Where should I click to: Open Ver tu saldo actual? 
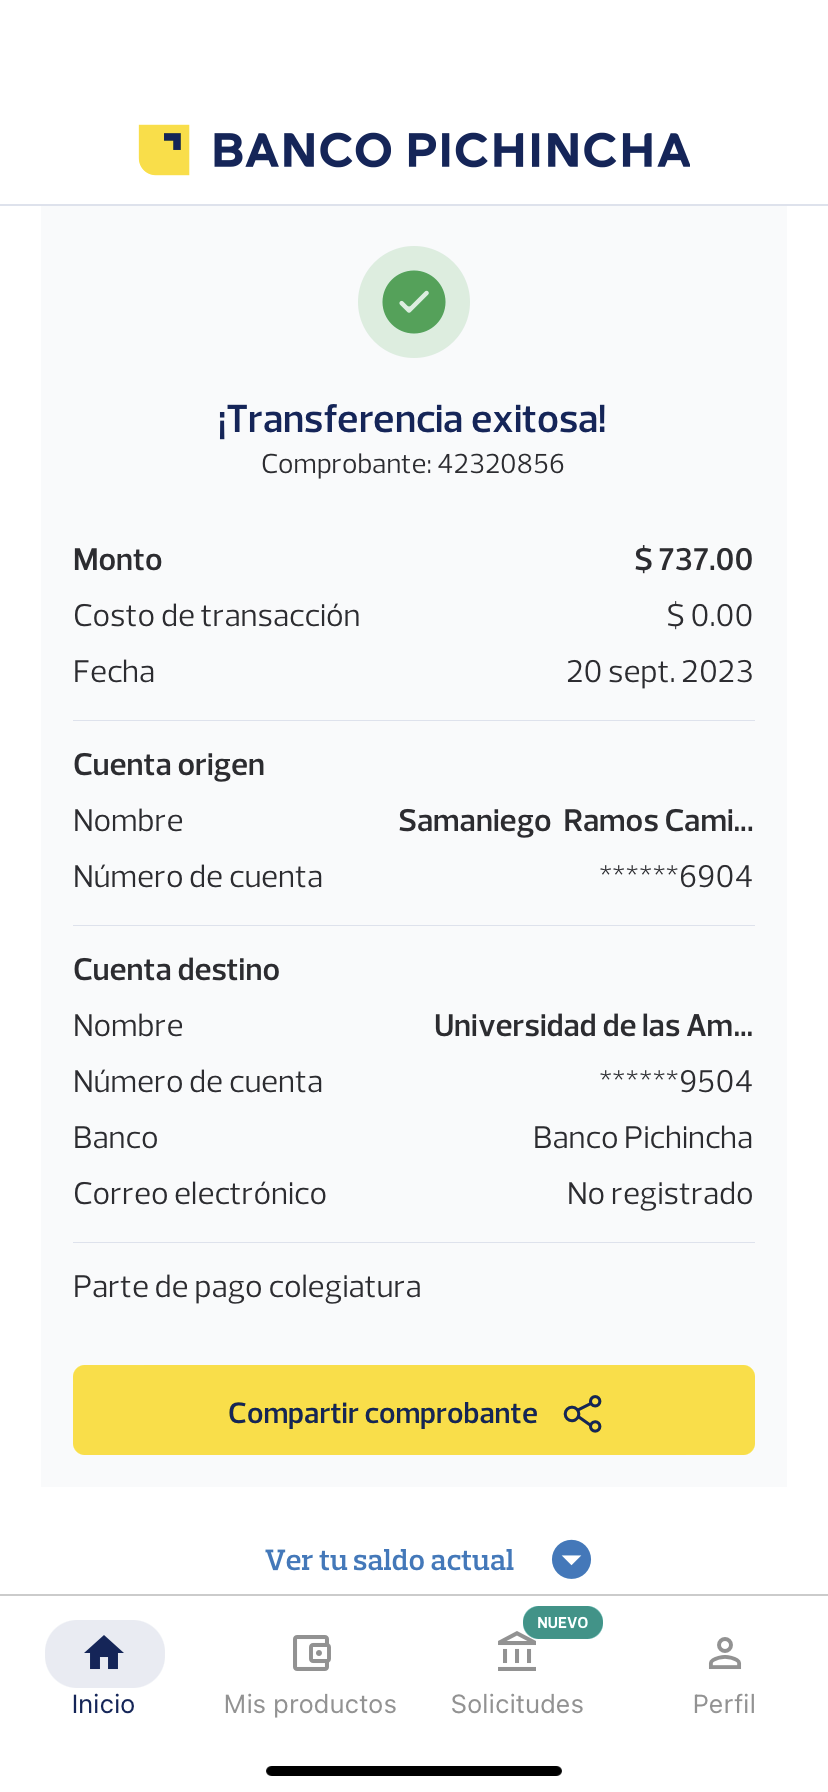[389, 1560]
